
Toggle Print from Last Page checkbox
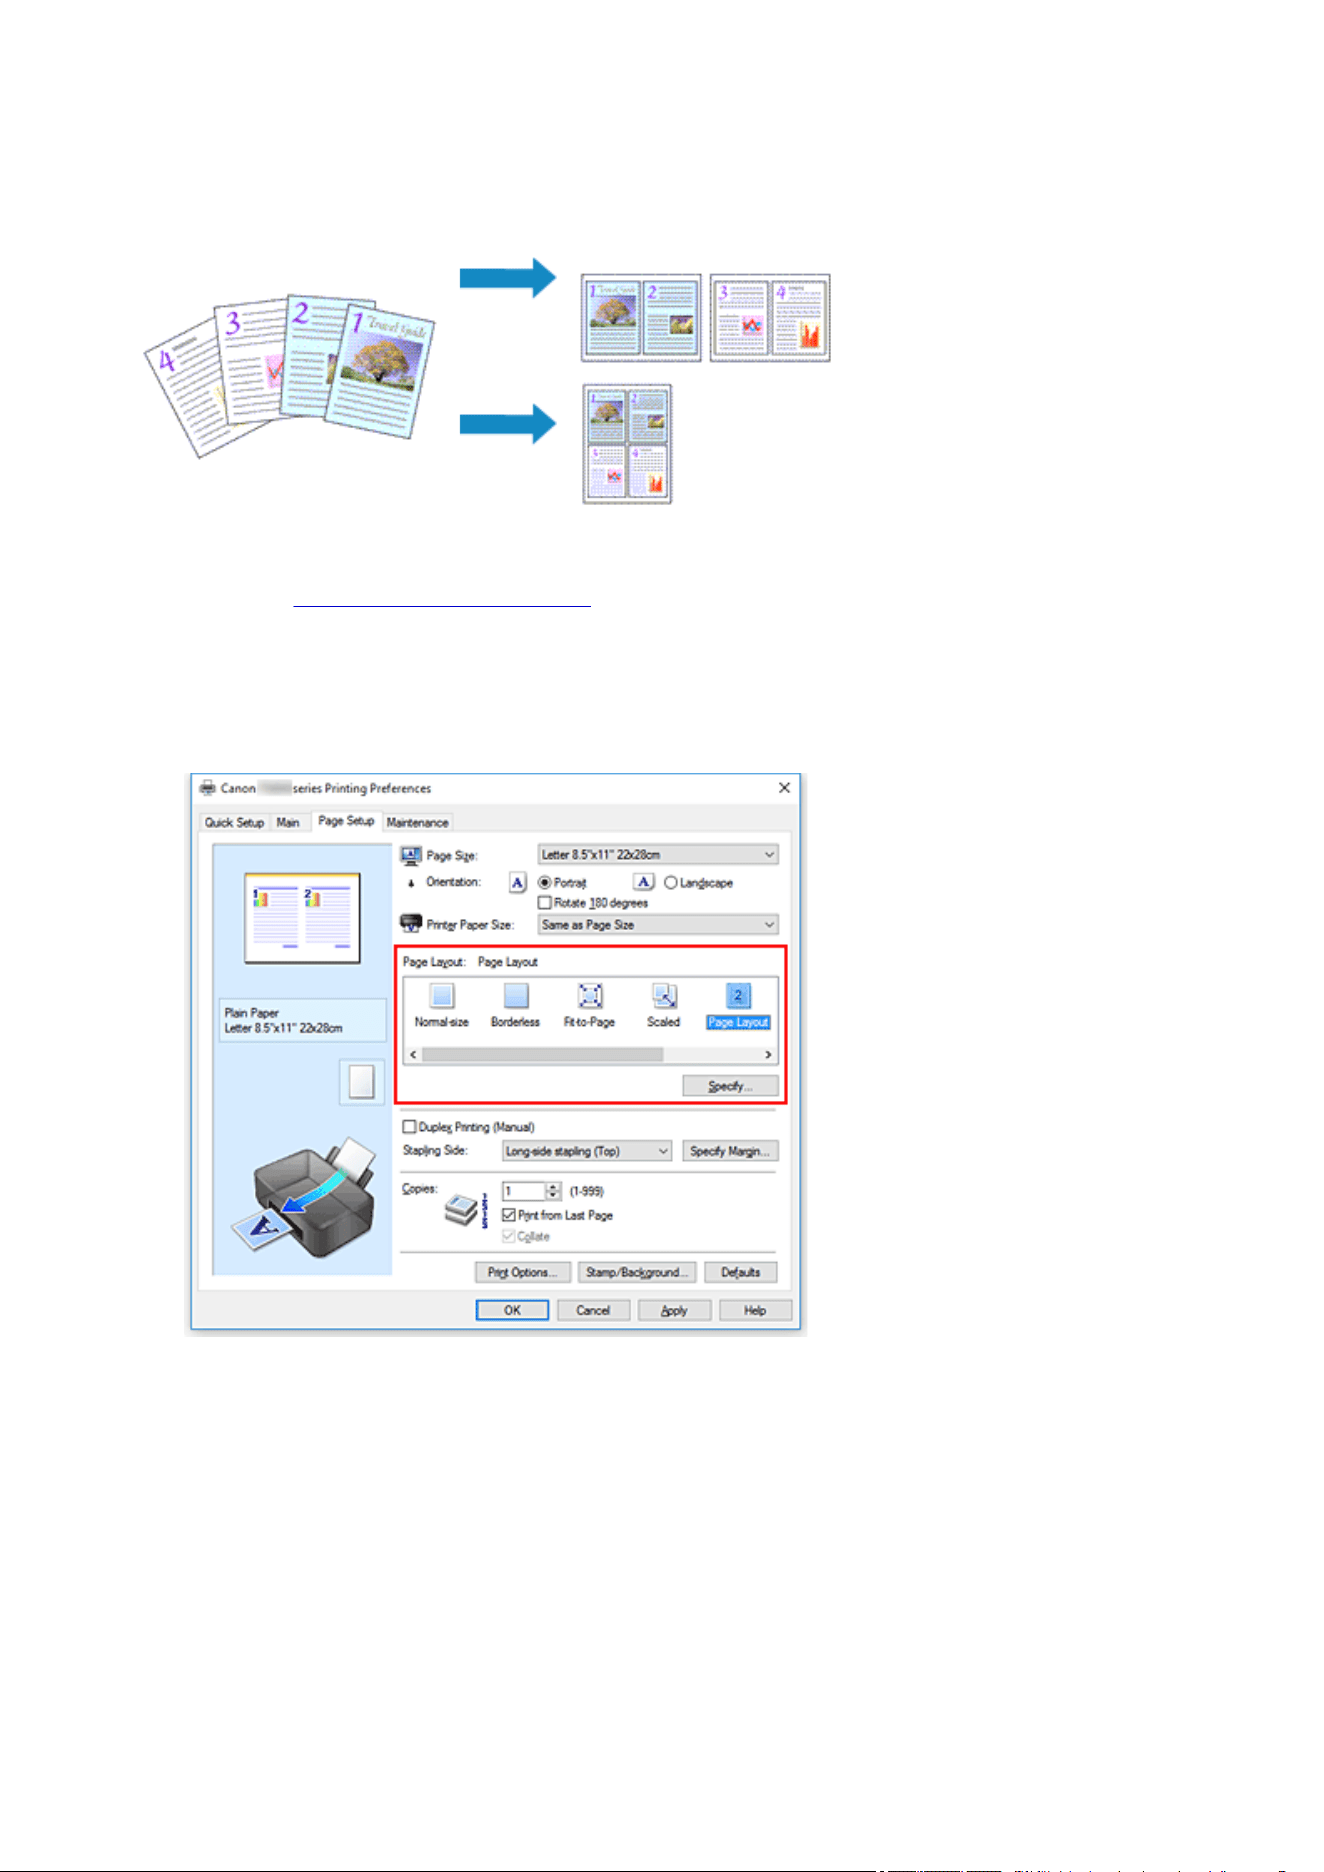509,1215
